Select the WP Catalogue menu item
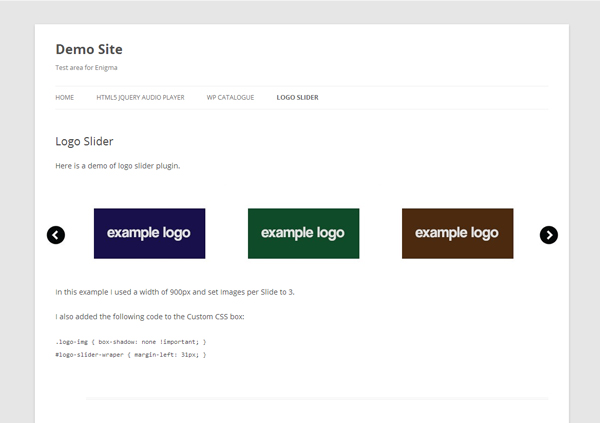 (x=230, y=98)
